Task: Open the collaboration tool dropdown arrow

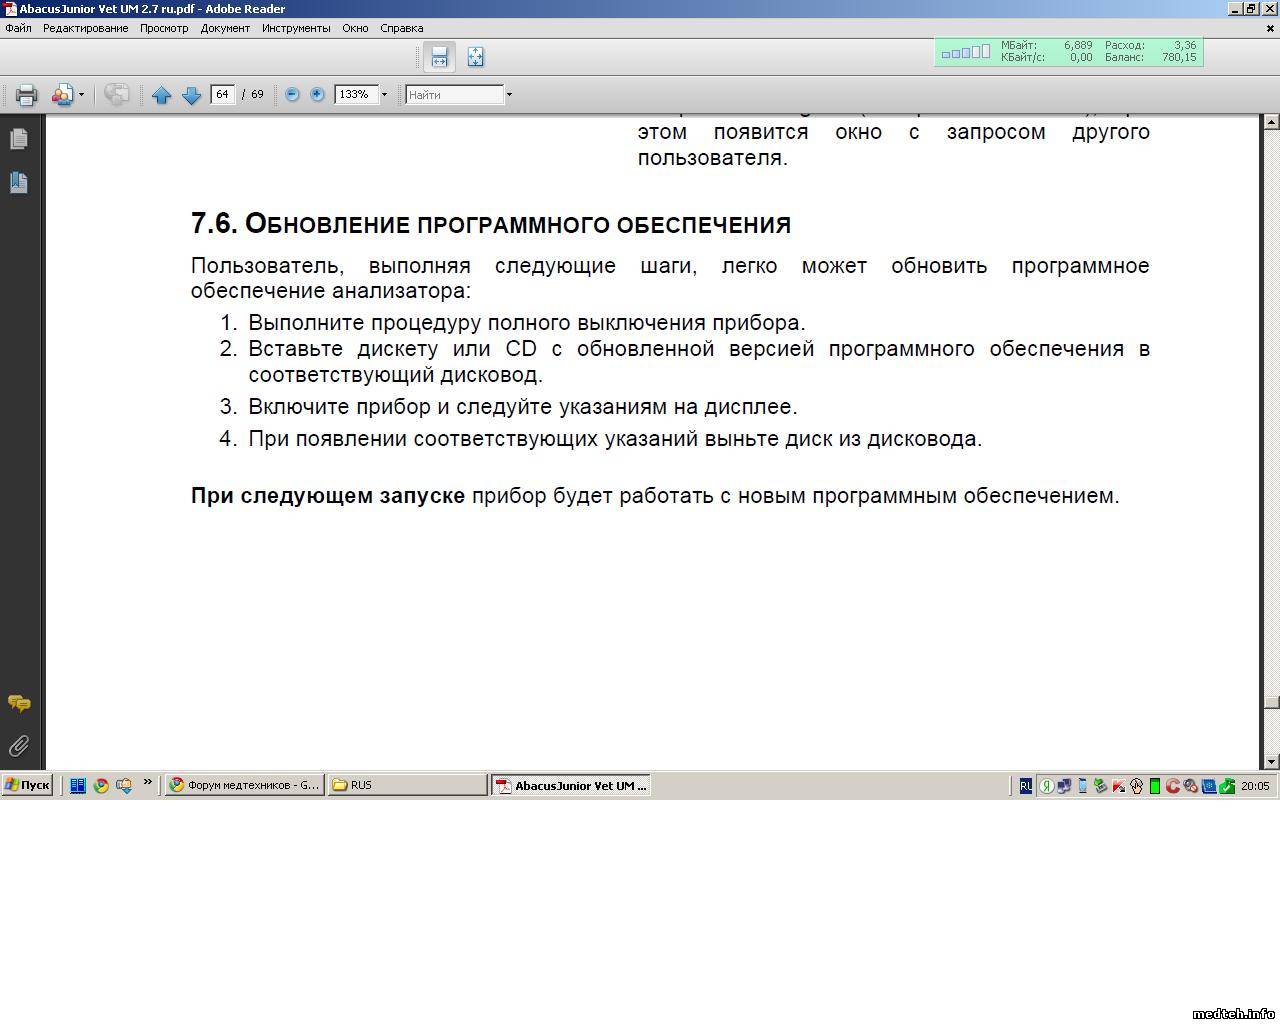Action: (x=81, y=95)
